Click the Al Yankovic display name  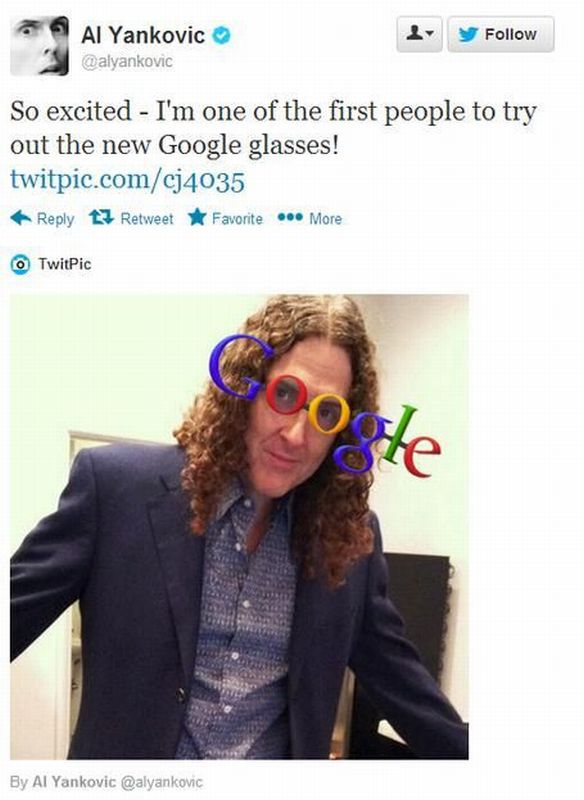pyautogui.click(x=143, y=36)
